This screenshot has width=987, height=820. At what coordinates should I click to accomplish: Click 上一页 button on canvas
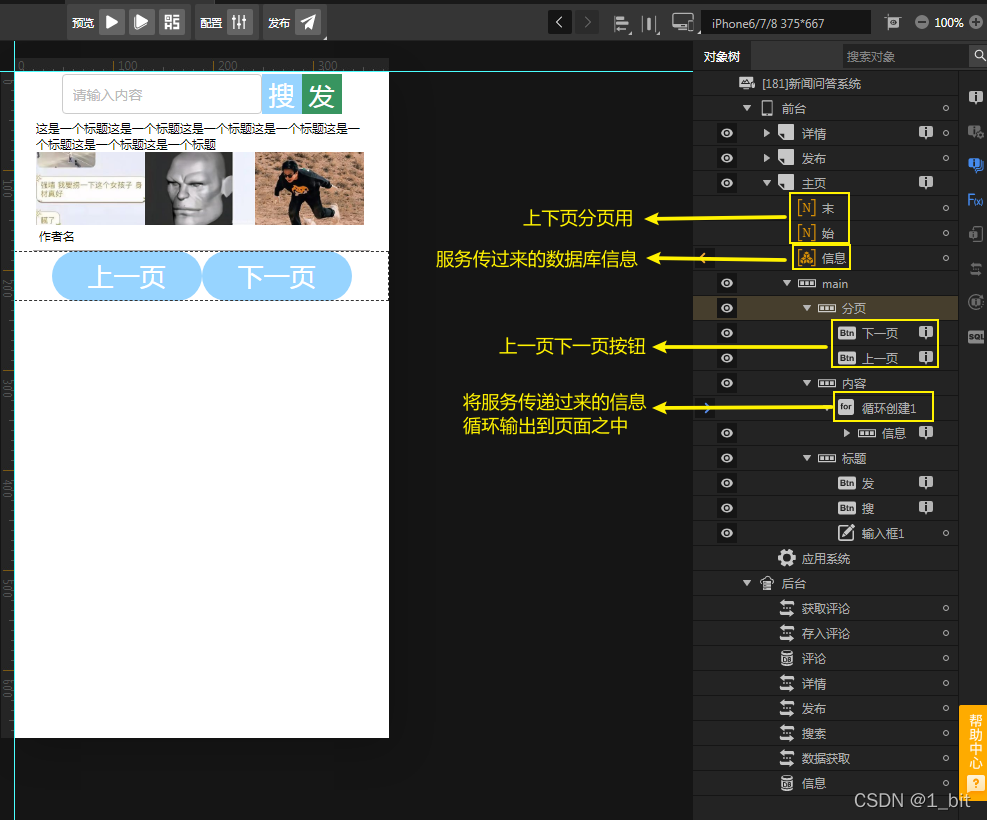[x=127, y=276]
